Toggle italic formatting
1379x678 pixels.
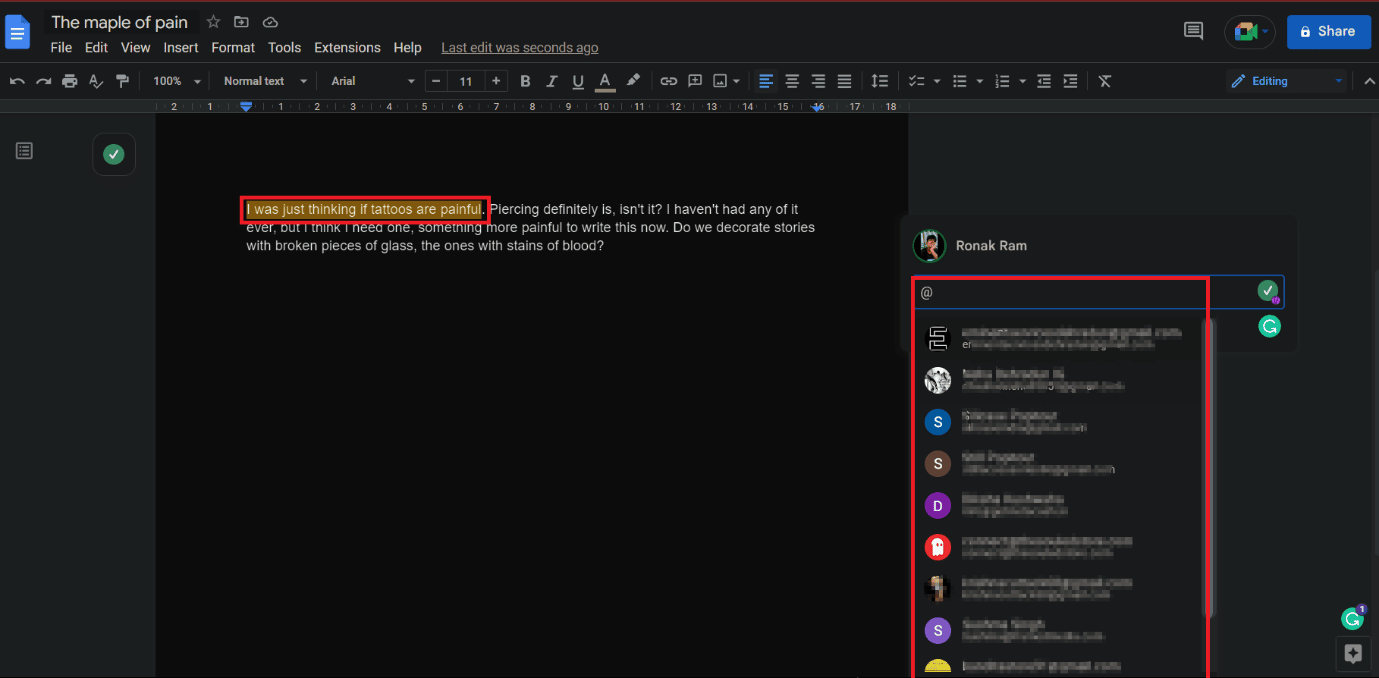point(551,81)
